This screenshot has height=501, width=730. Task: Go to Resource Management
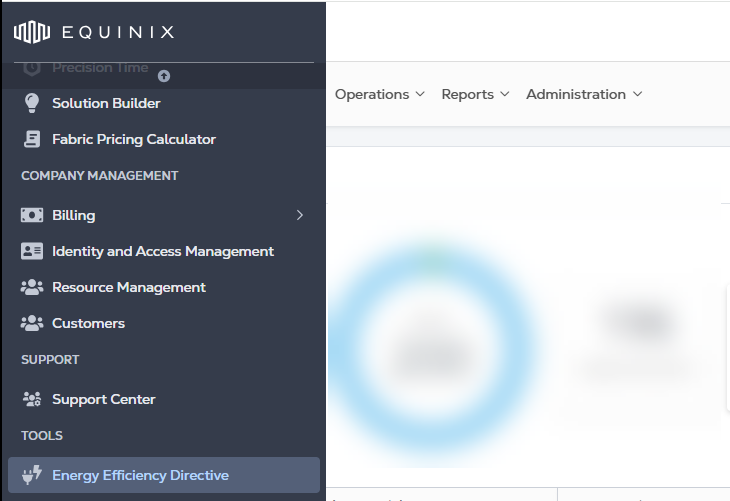tap(129, 287)
